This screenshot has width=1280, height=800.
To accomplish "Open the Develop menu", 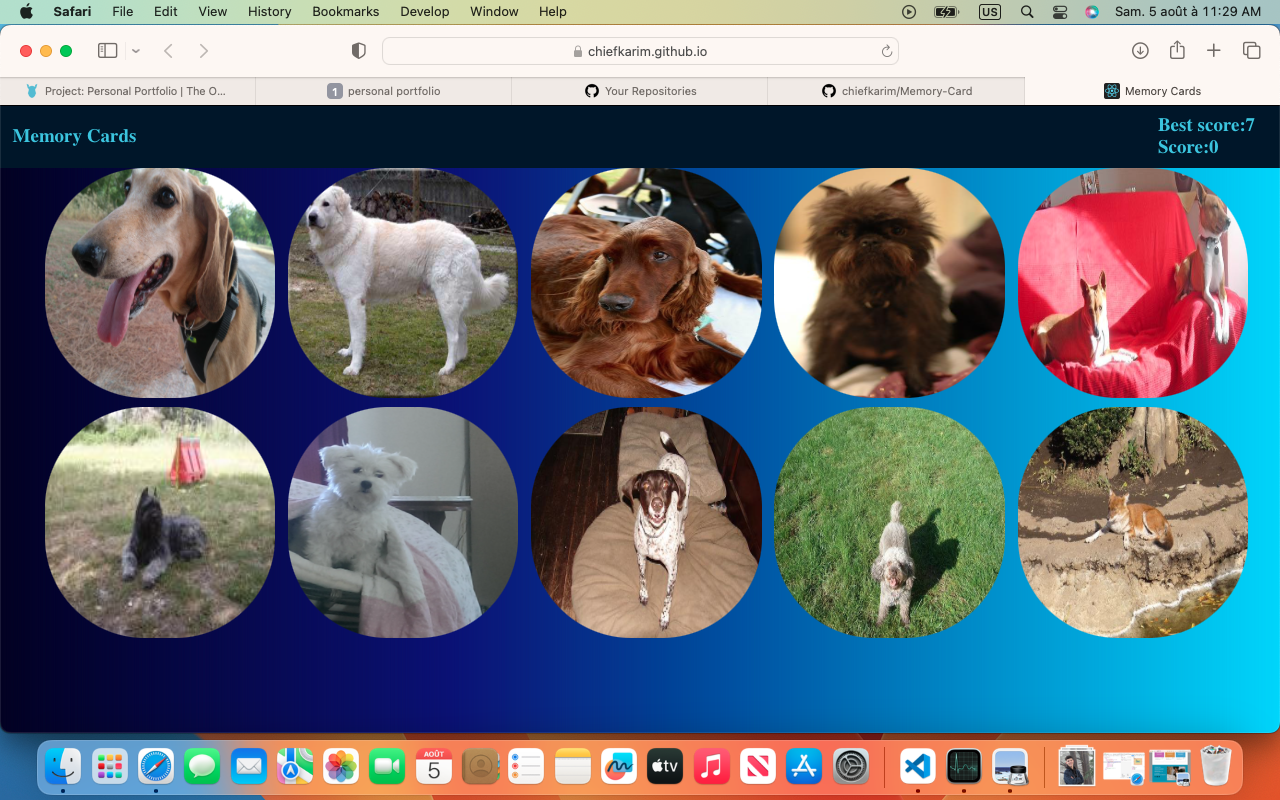I will tap(424, 12).
